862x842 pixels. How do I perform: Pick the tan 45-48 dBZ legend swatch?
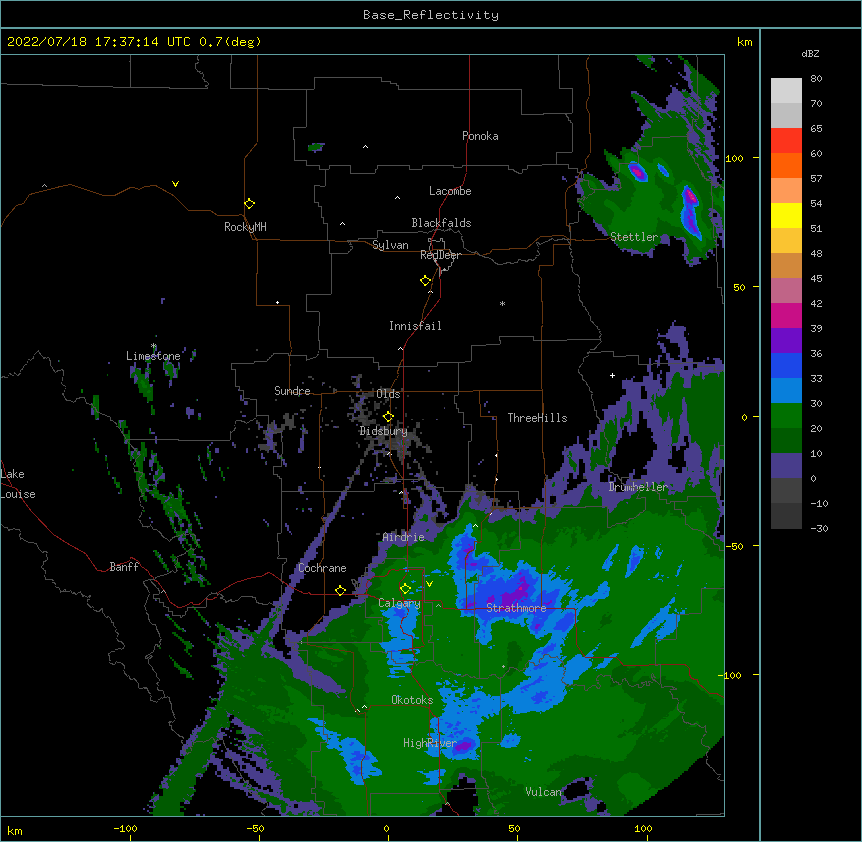[786, 265]
